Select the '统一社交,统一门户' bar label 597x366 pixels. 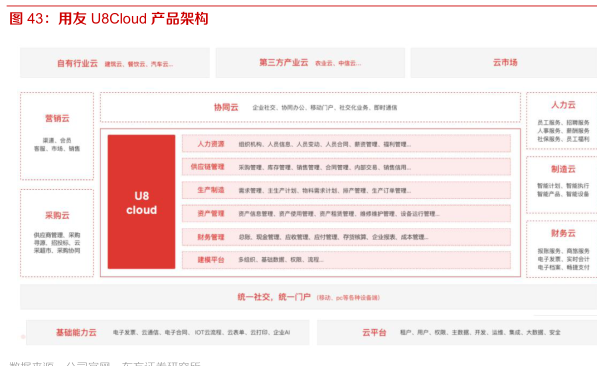tap(274, 297)
